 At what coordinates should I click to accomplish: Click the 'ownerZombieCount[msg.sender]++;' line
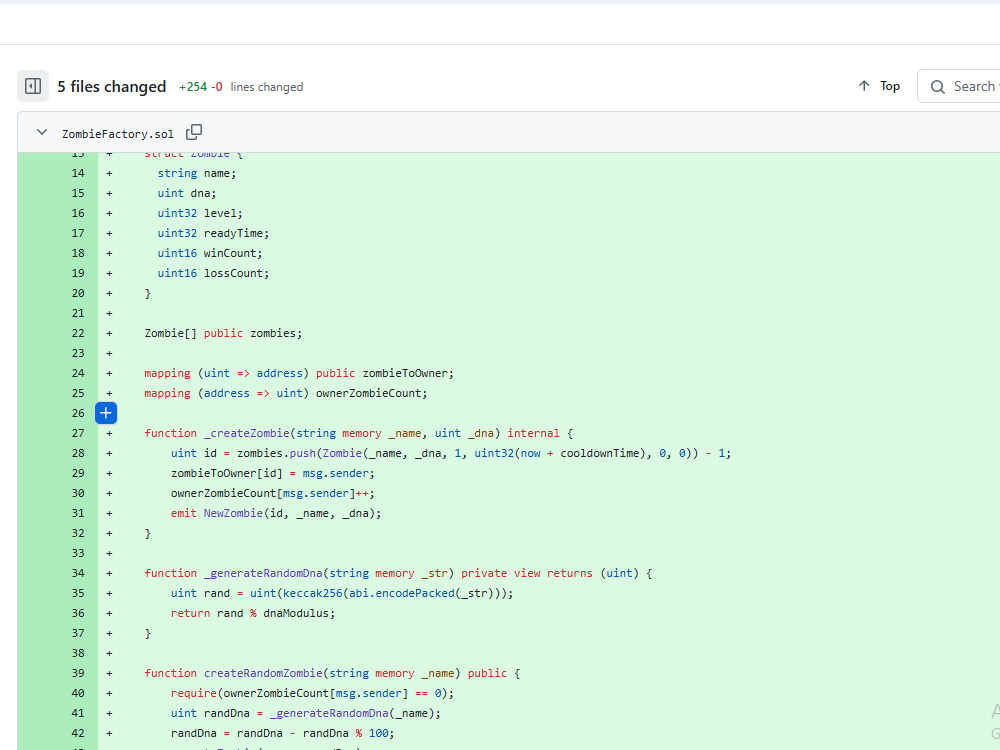click(272, 493)
